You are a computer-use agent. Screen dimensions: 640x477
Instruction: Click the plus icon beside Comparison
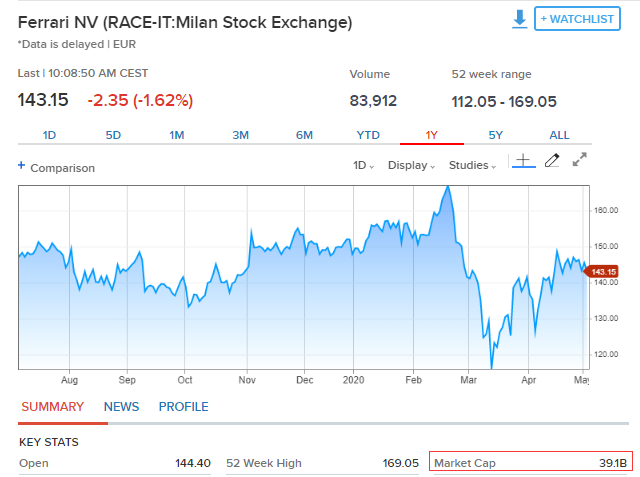click(21, 166)
